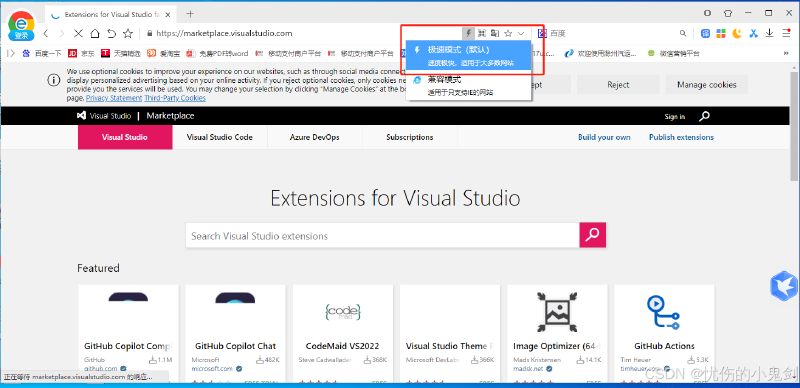
Task: Open the 免费PDF转word bookmark
Action: 217,53
